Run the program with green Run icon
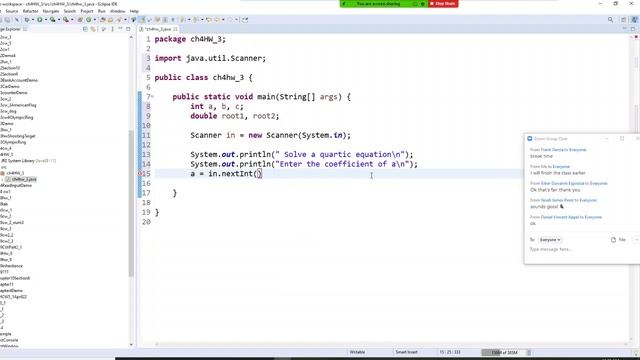 coord(40,20)
